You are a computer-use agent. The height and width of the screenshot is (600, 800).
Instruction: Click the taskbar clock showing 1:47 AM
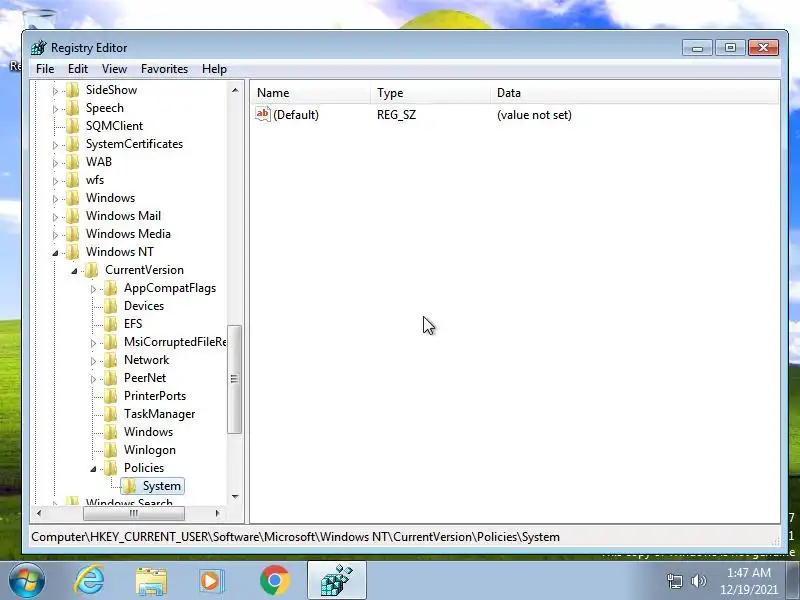tap(748, 581)
